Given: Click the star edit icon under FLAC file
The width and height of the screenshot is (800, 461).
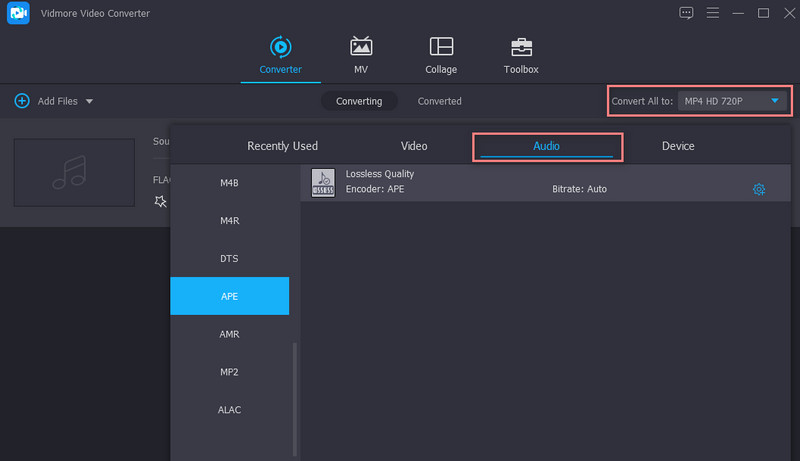Looking at the screenshot, I should click(160, 201).
